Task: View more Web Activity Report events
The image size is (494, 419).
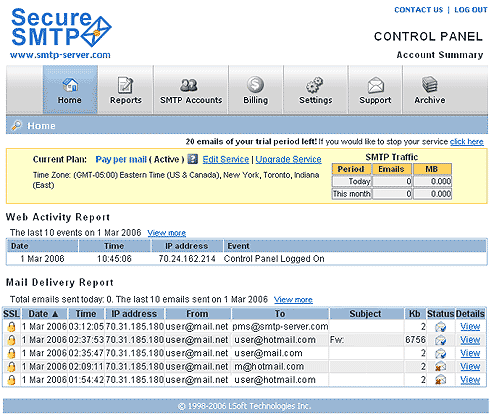Action: click(x=167, y=233)
